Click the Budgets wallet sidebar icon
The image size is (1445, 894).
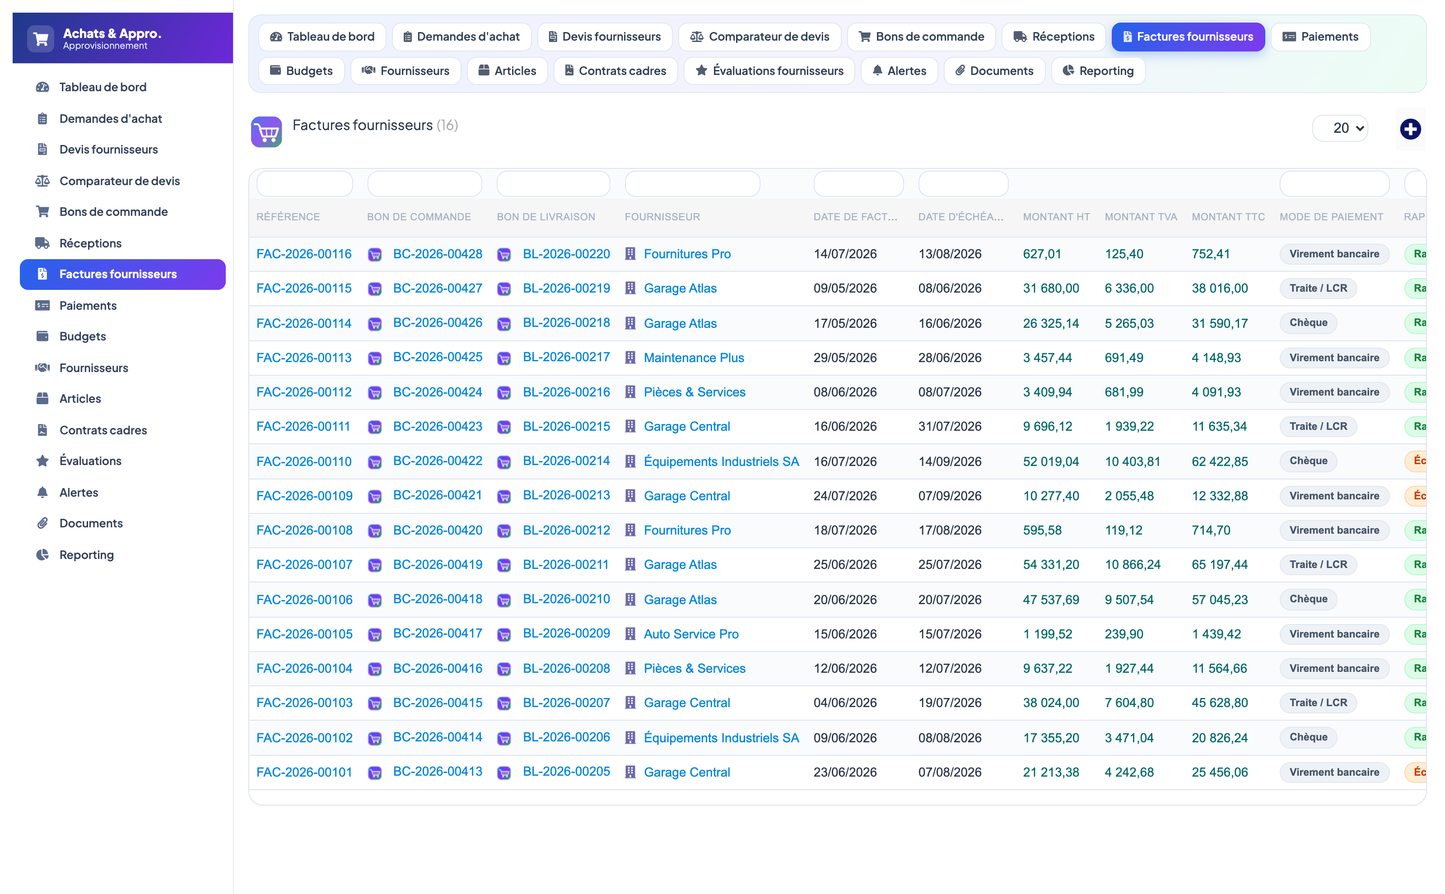42,336
